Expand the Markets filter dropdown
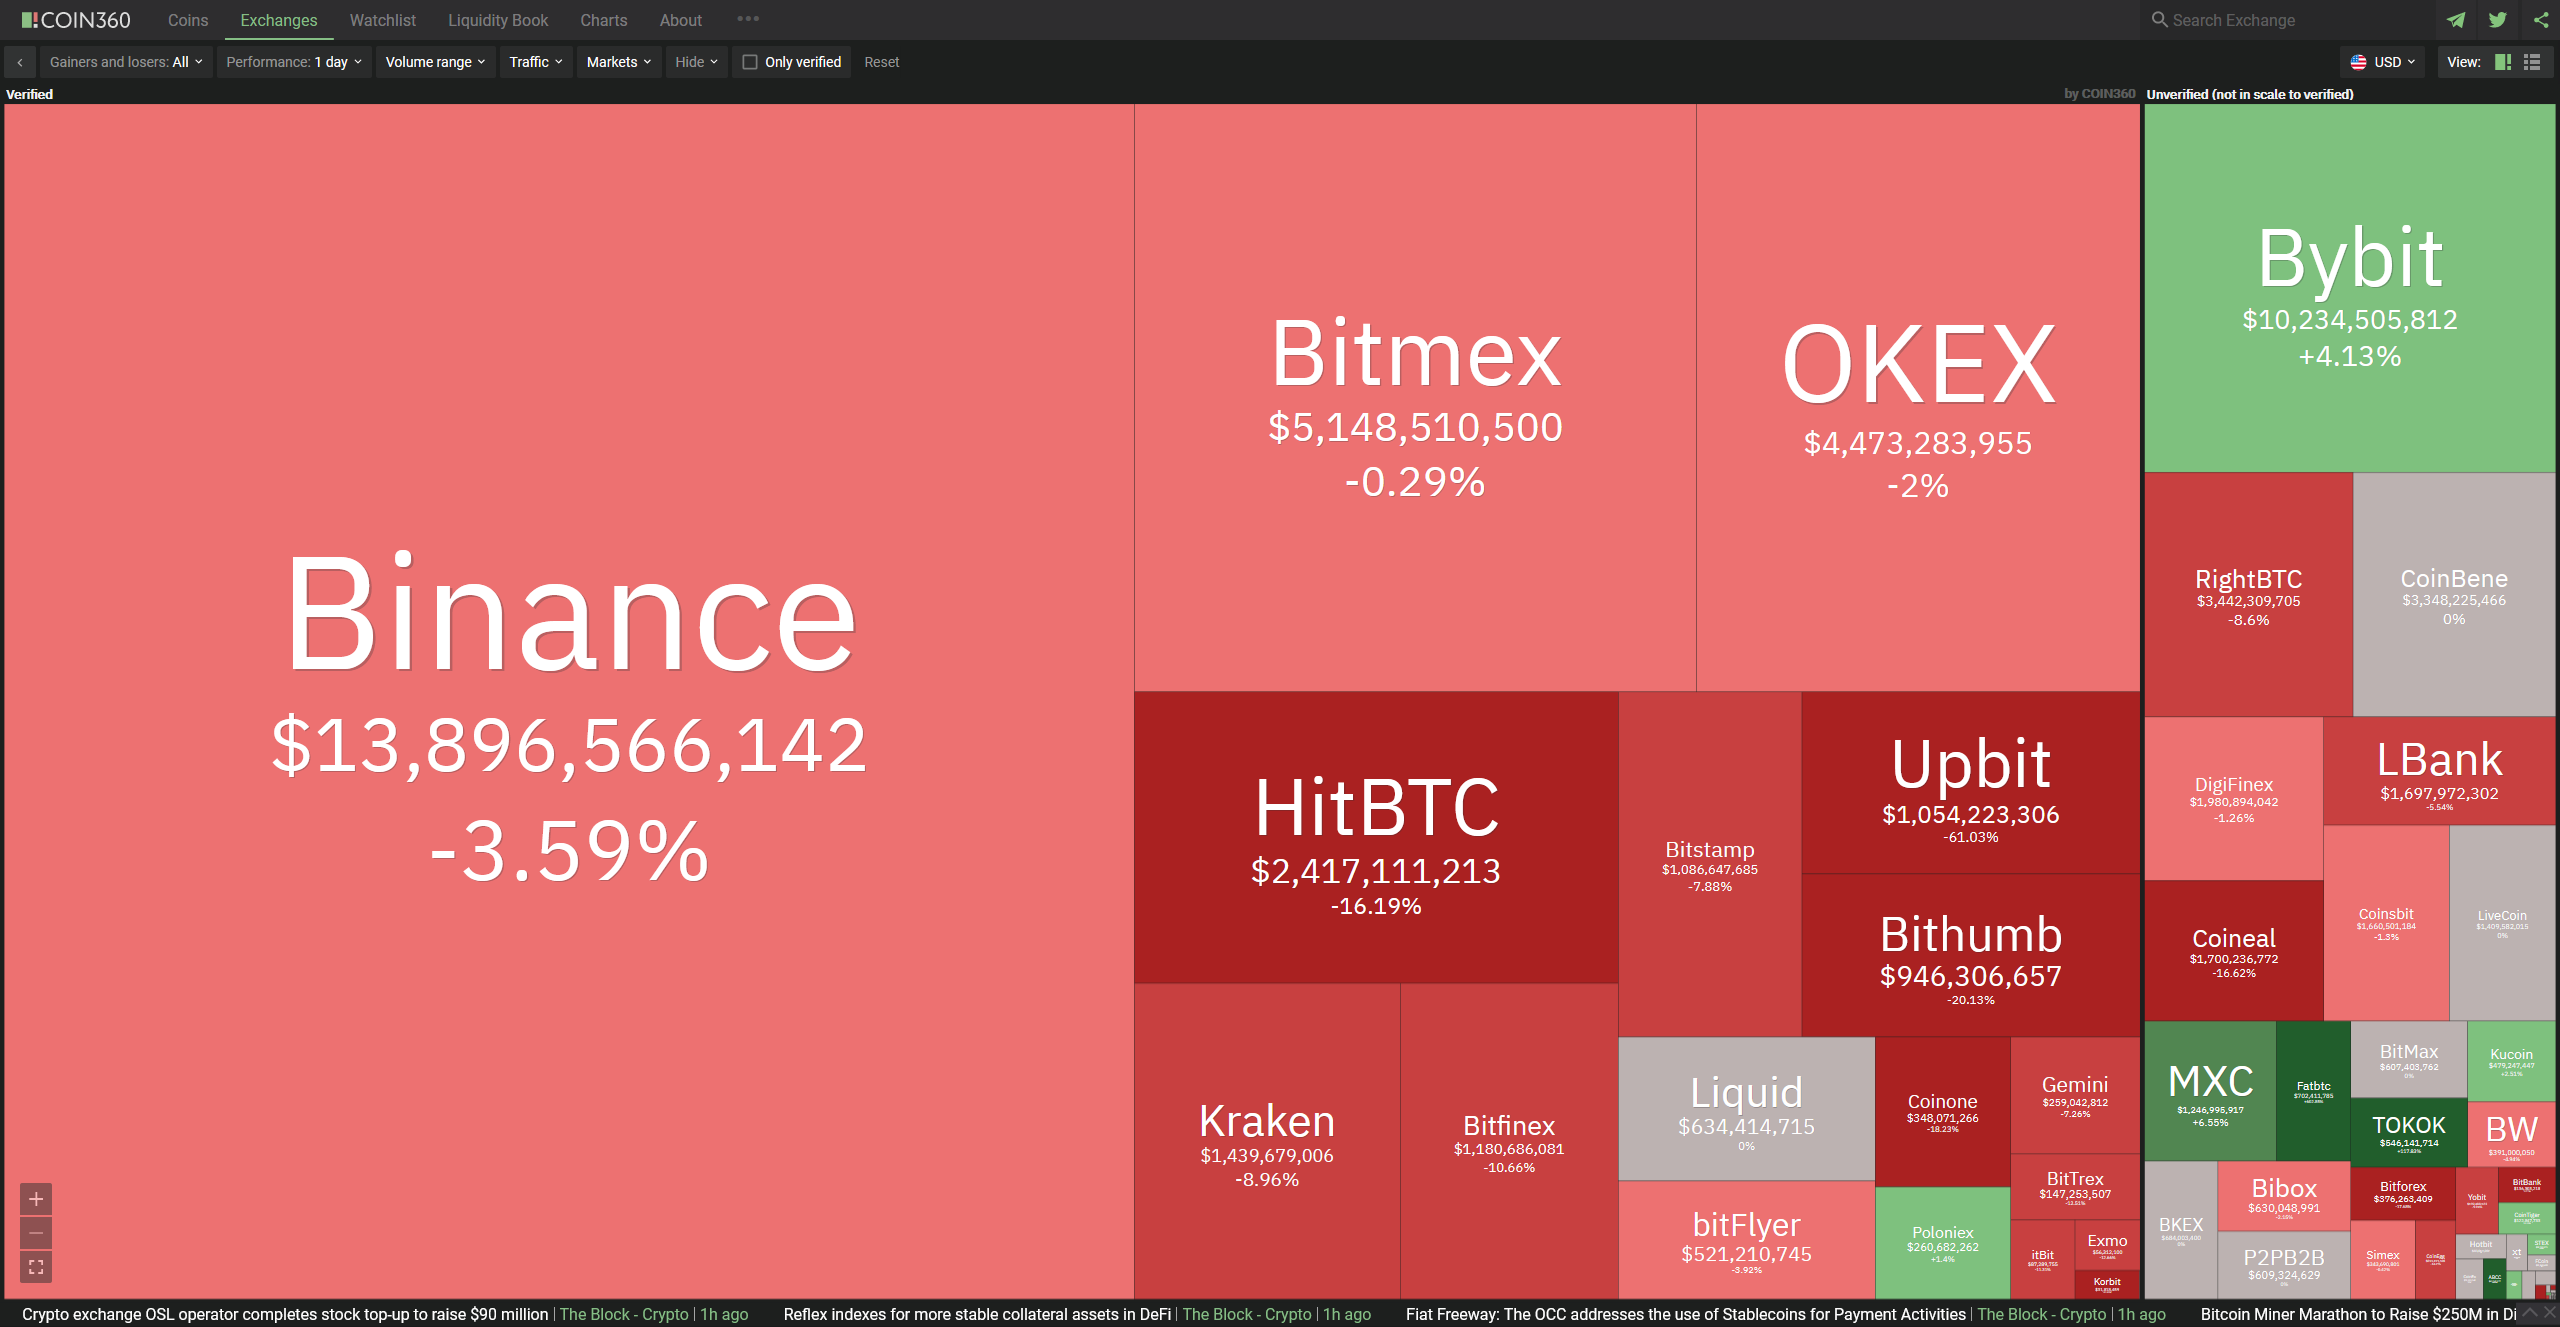This screenshot has height=1327, width=2560. [618, 62]
